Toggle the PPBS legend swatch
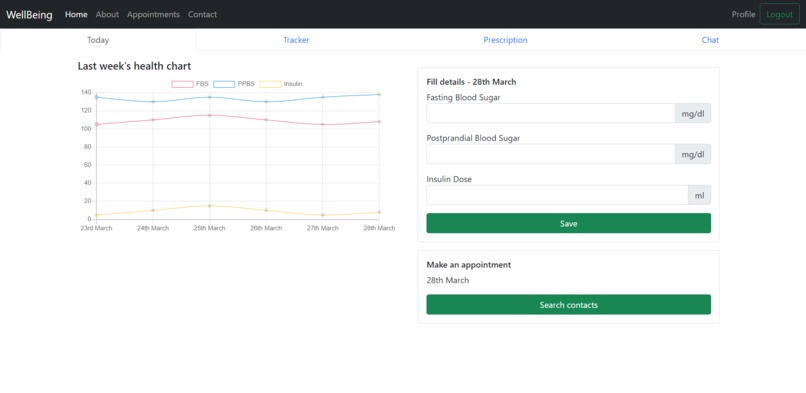Image resolution: width=806 pixels, height=393 pixels. click(x=224, y=84)
